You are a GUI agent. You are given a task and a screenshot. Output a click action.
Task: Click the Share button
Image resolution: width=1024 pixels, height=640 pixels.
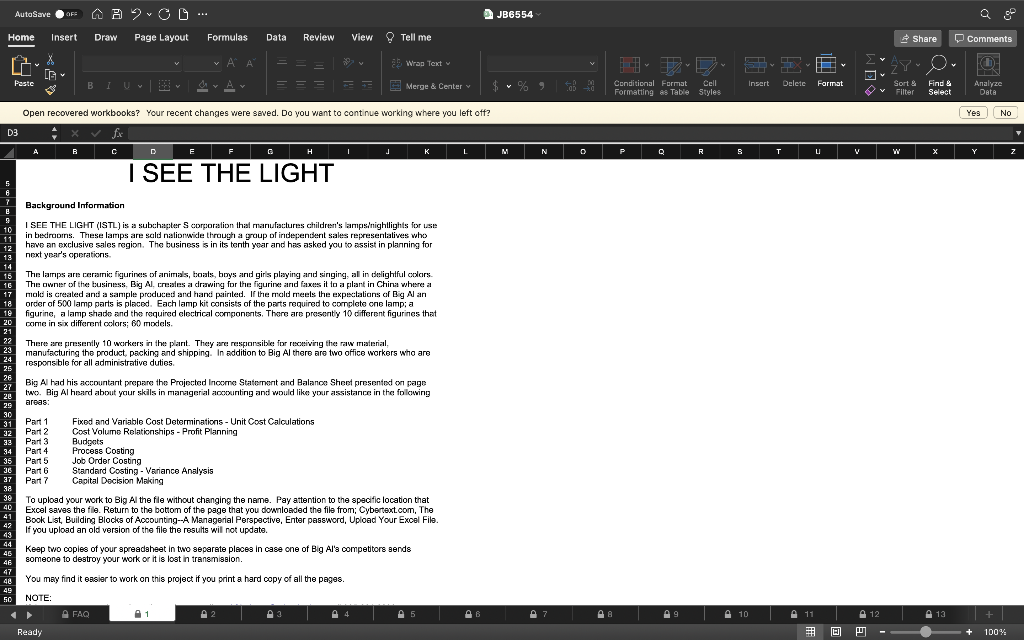pyautogui.click(x=916, y=37)
